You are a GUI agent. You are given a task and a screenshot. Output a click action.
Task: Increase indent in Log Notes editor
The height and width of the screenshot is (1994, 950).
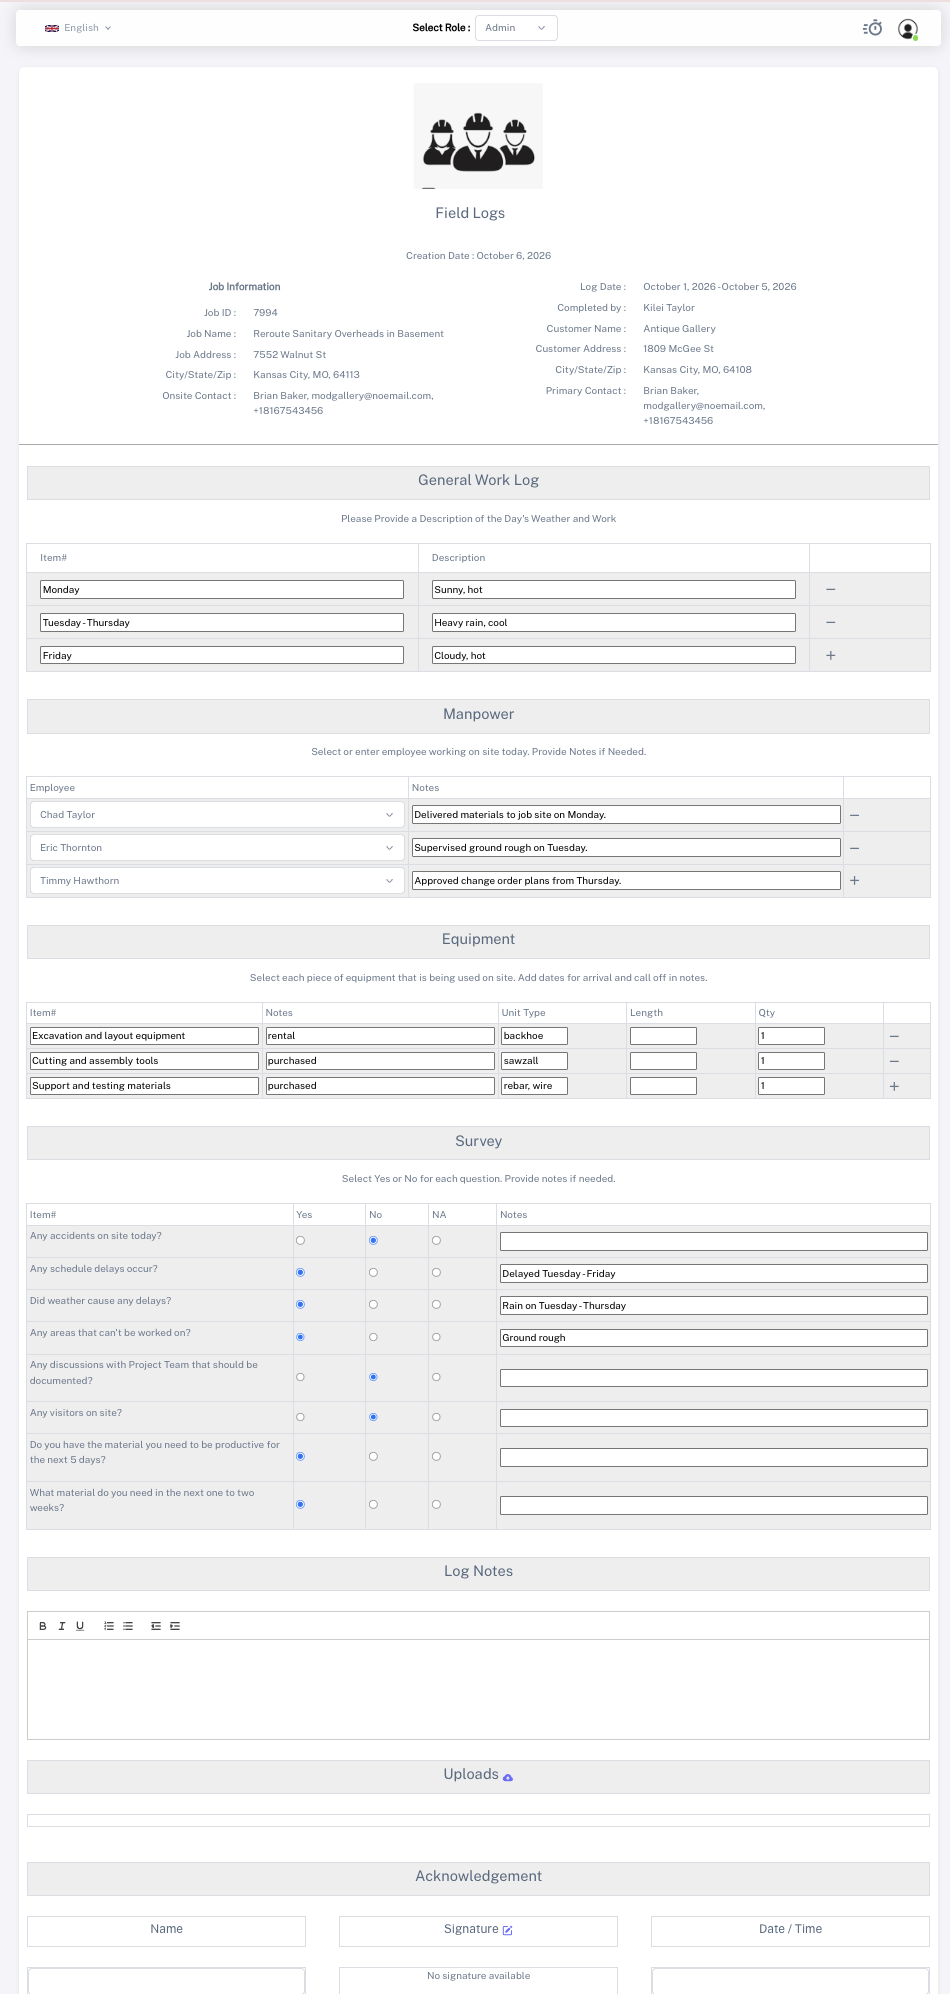coord(175,1626)
